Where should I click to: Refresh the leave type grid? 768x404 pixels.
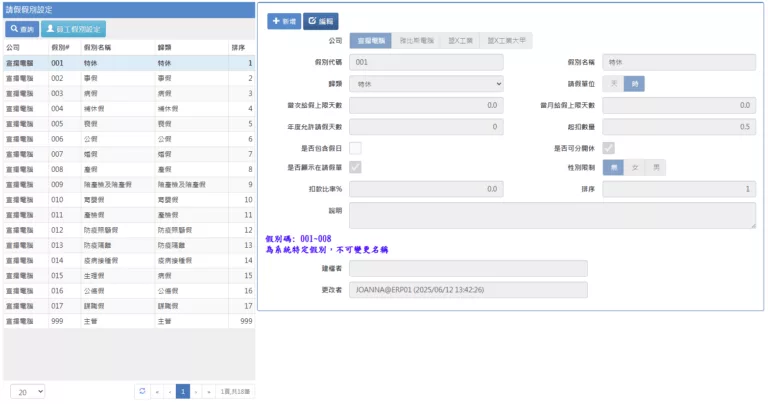(142, 391)
